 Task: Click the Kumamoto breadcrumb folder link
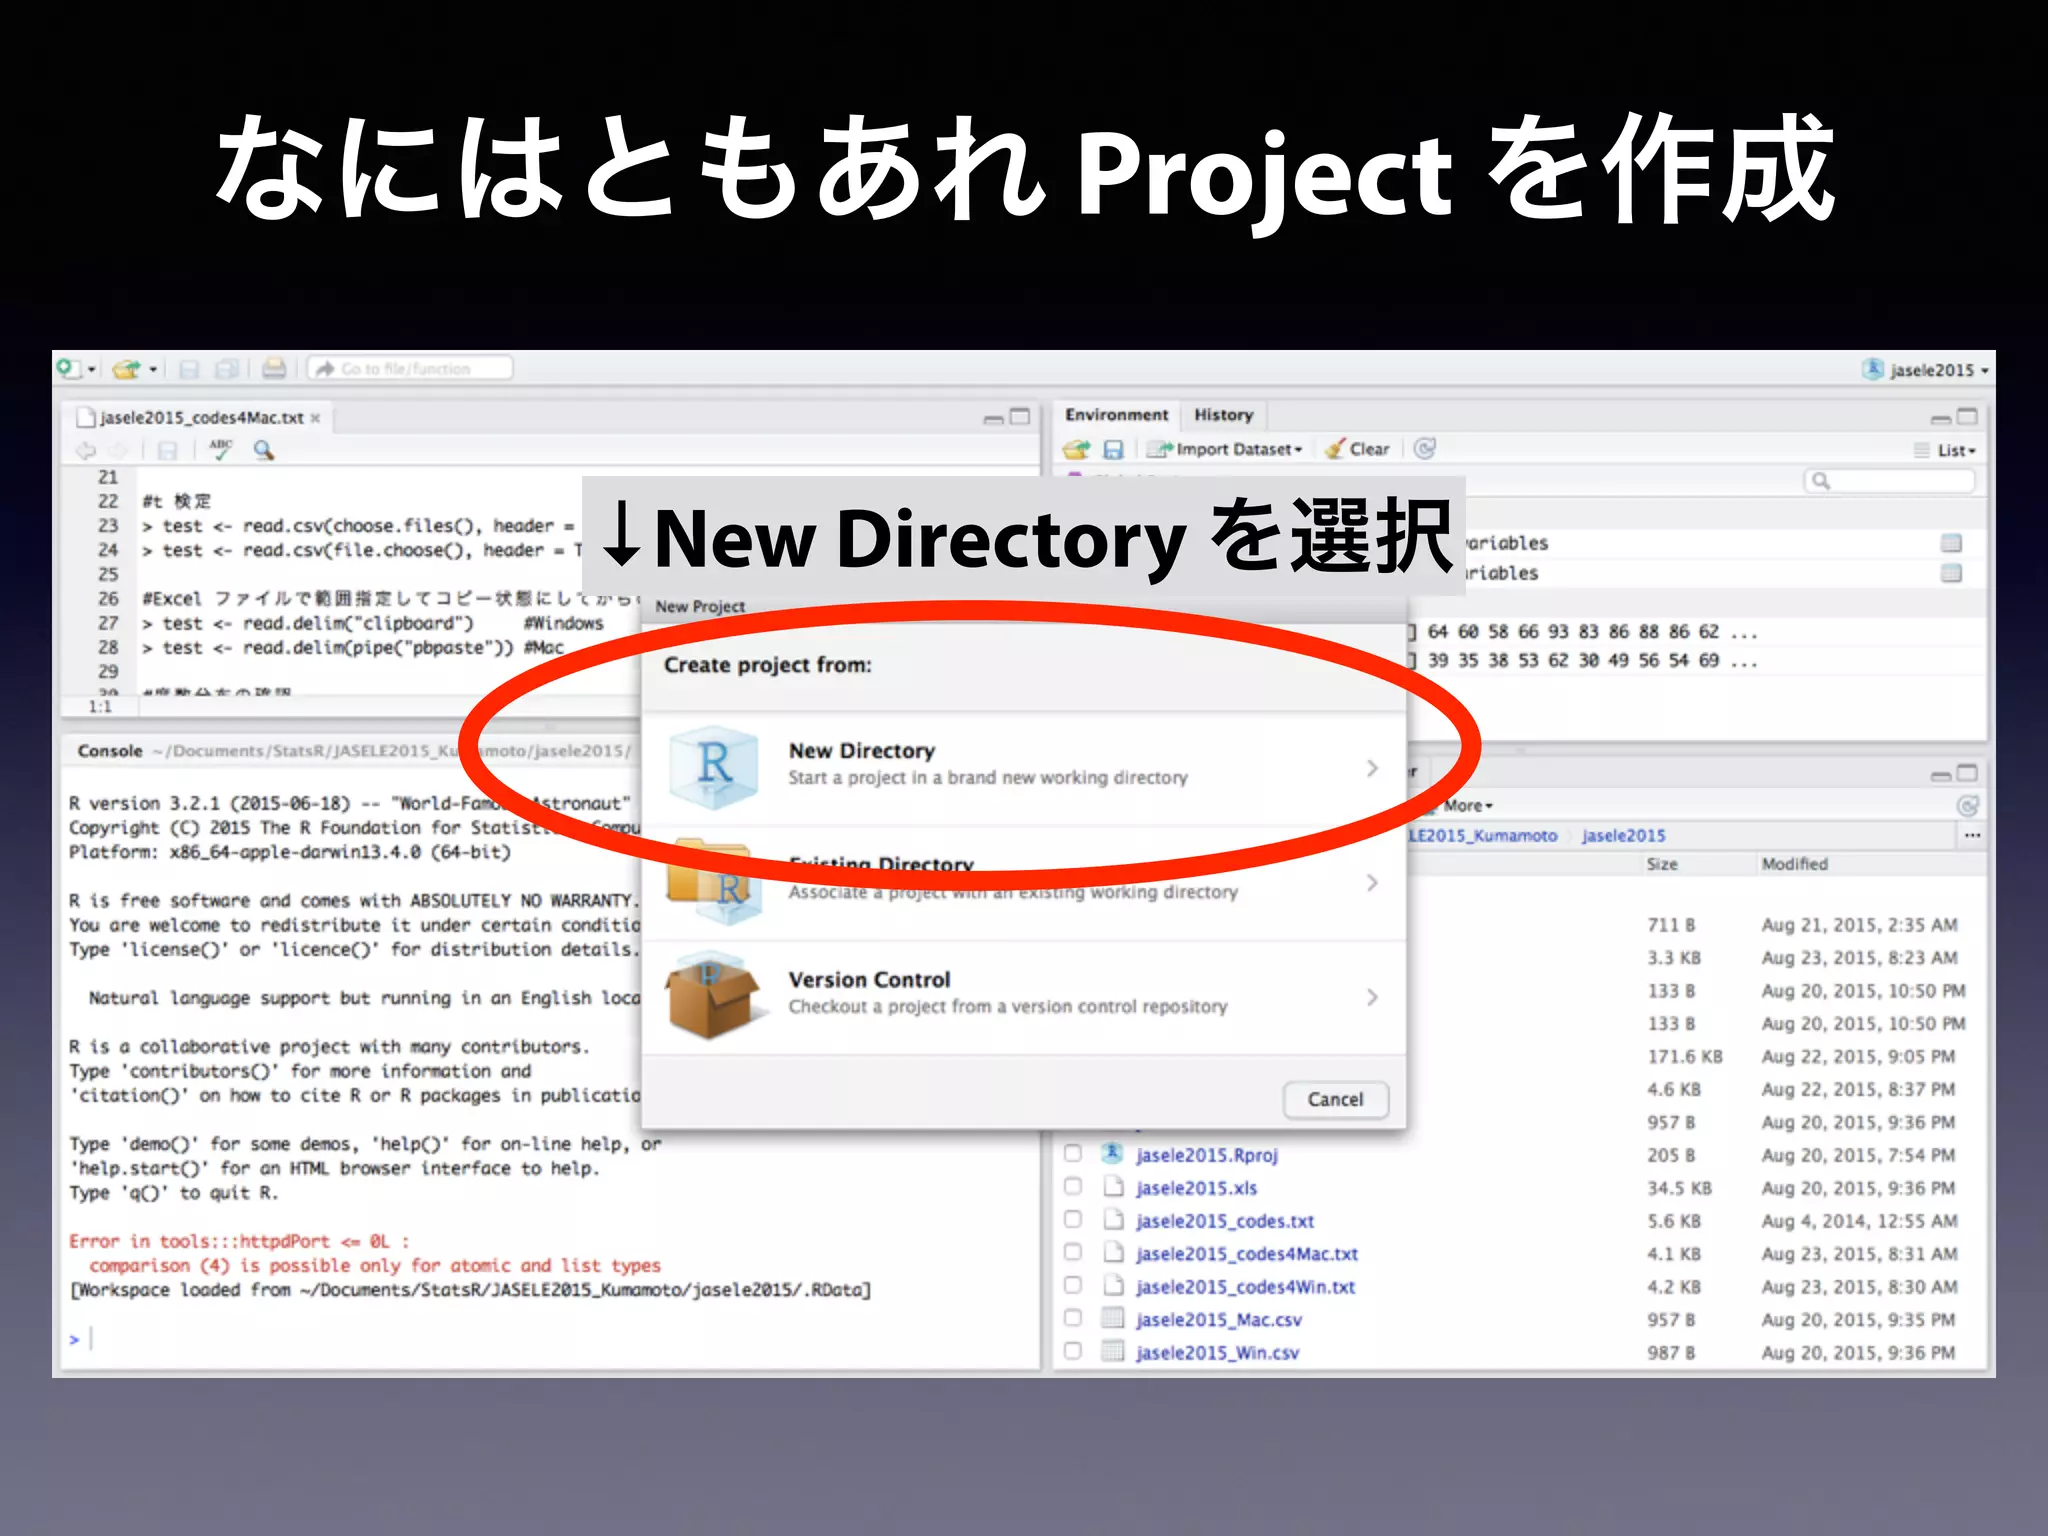pyautogui.click(x=1484, y=836)
